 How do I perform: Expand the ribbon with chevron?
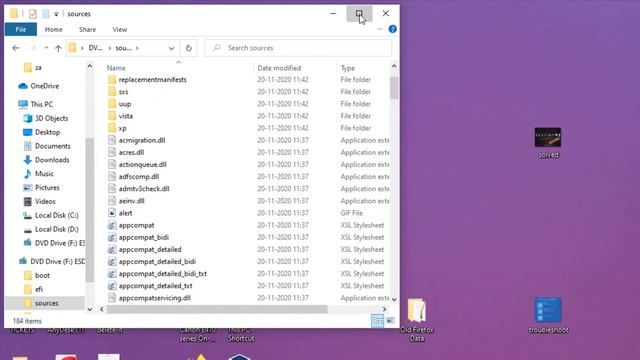[x=380, y=29]
